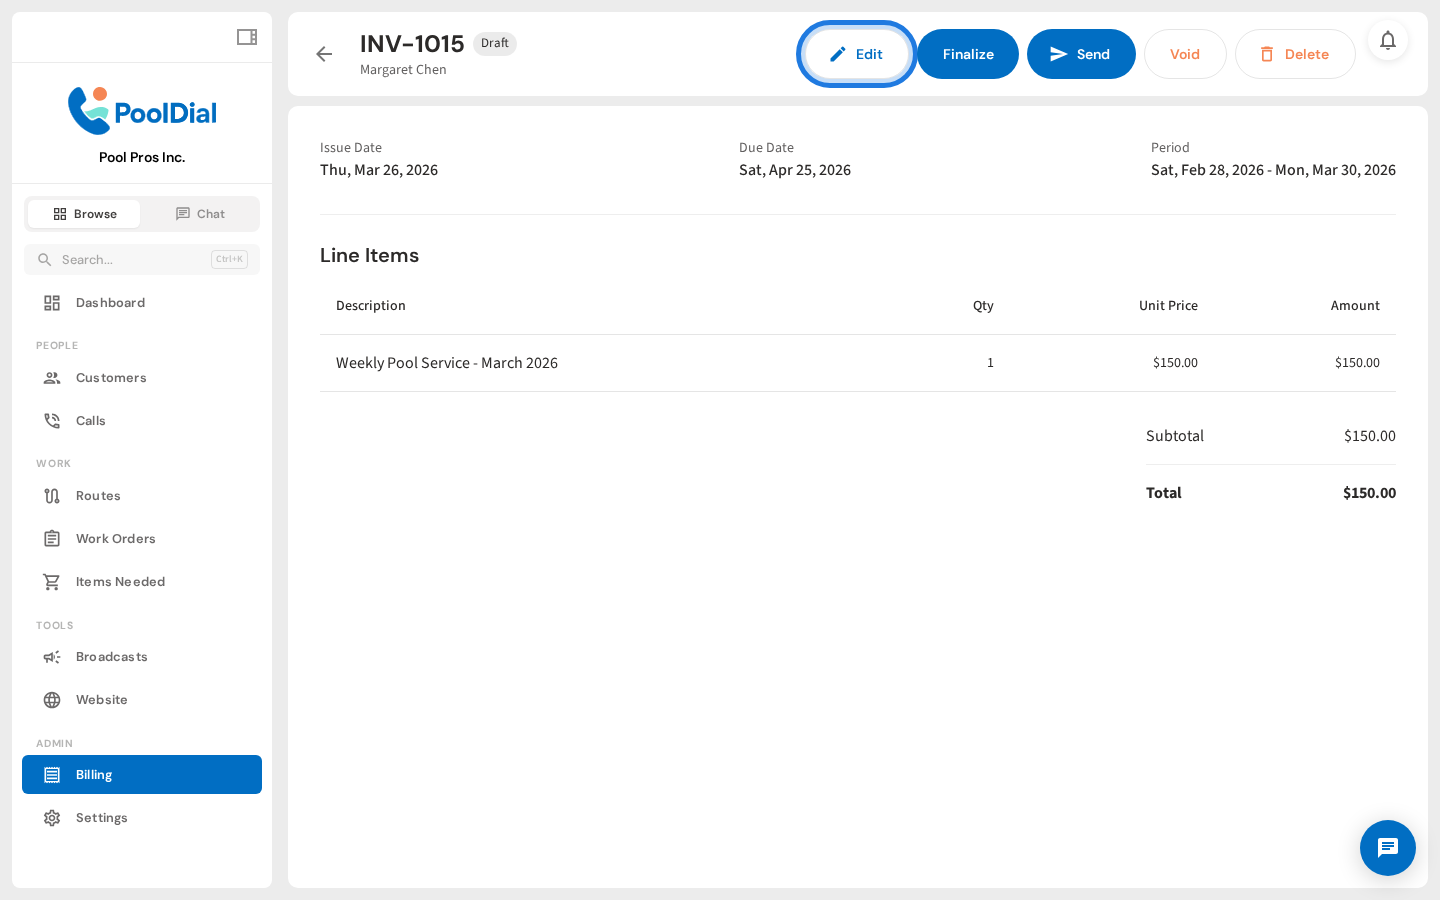1440x900 pixels.
Task: Collapse the sidebar with the panel icon
Action: [246, 37]
